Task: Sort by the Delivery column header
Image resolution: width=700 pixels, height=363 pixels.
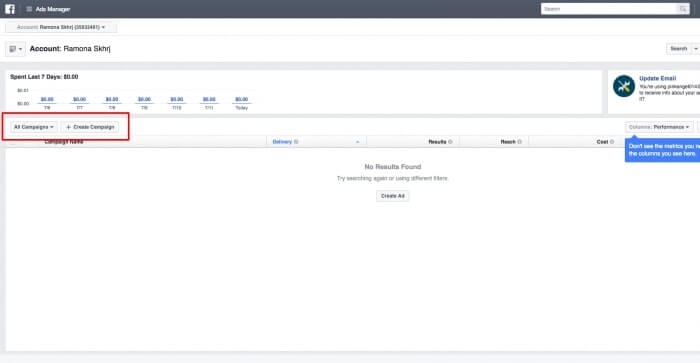Action: 282,142
